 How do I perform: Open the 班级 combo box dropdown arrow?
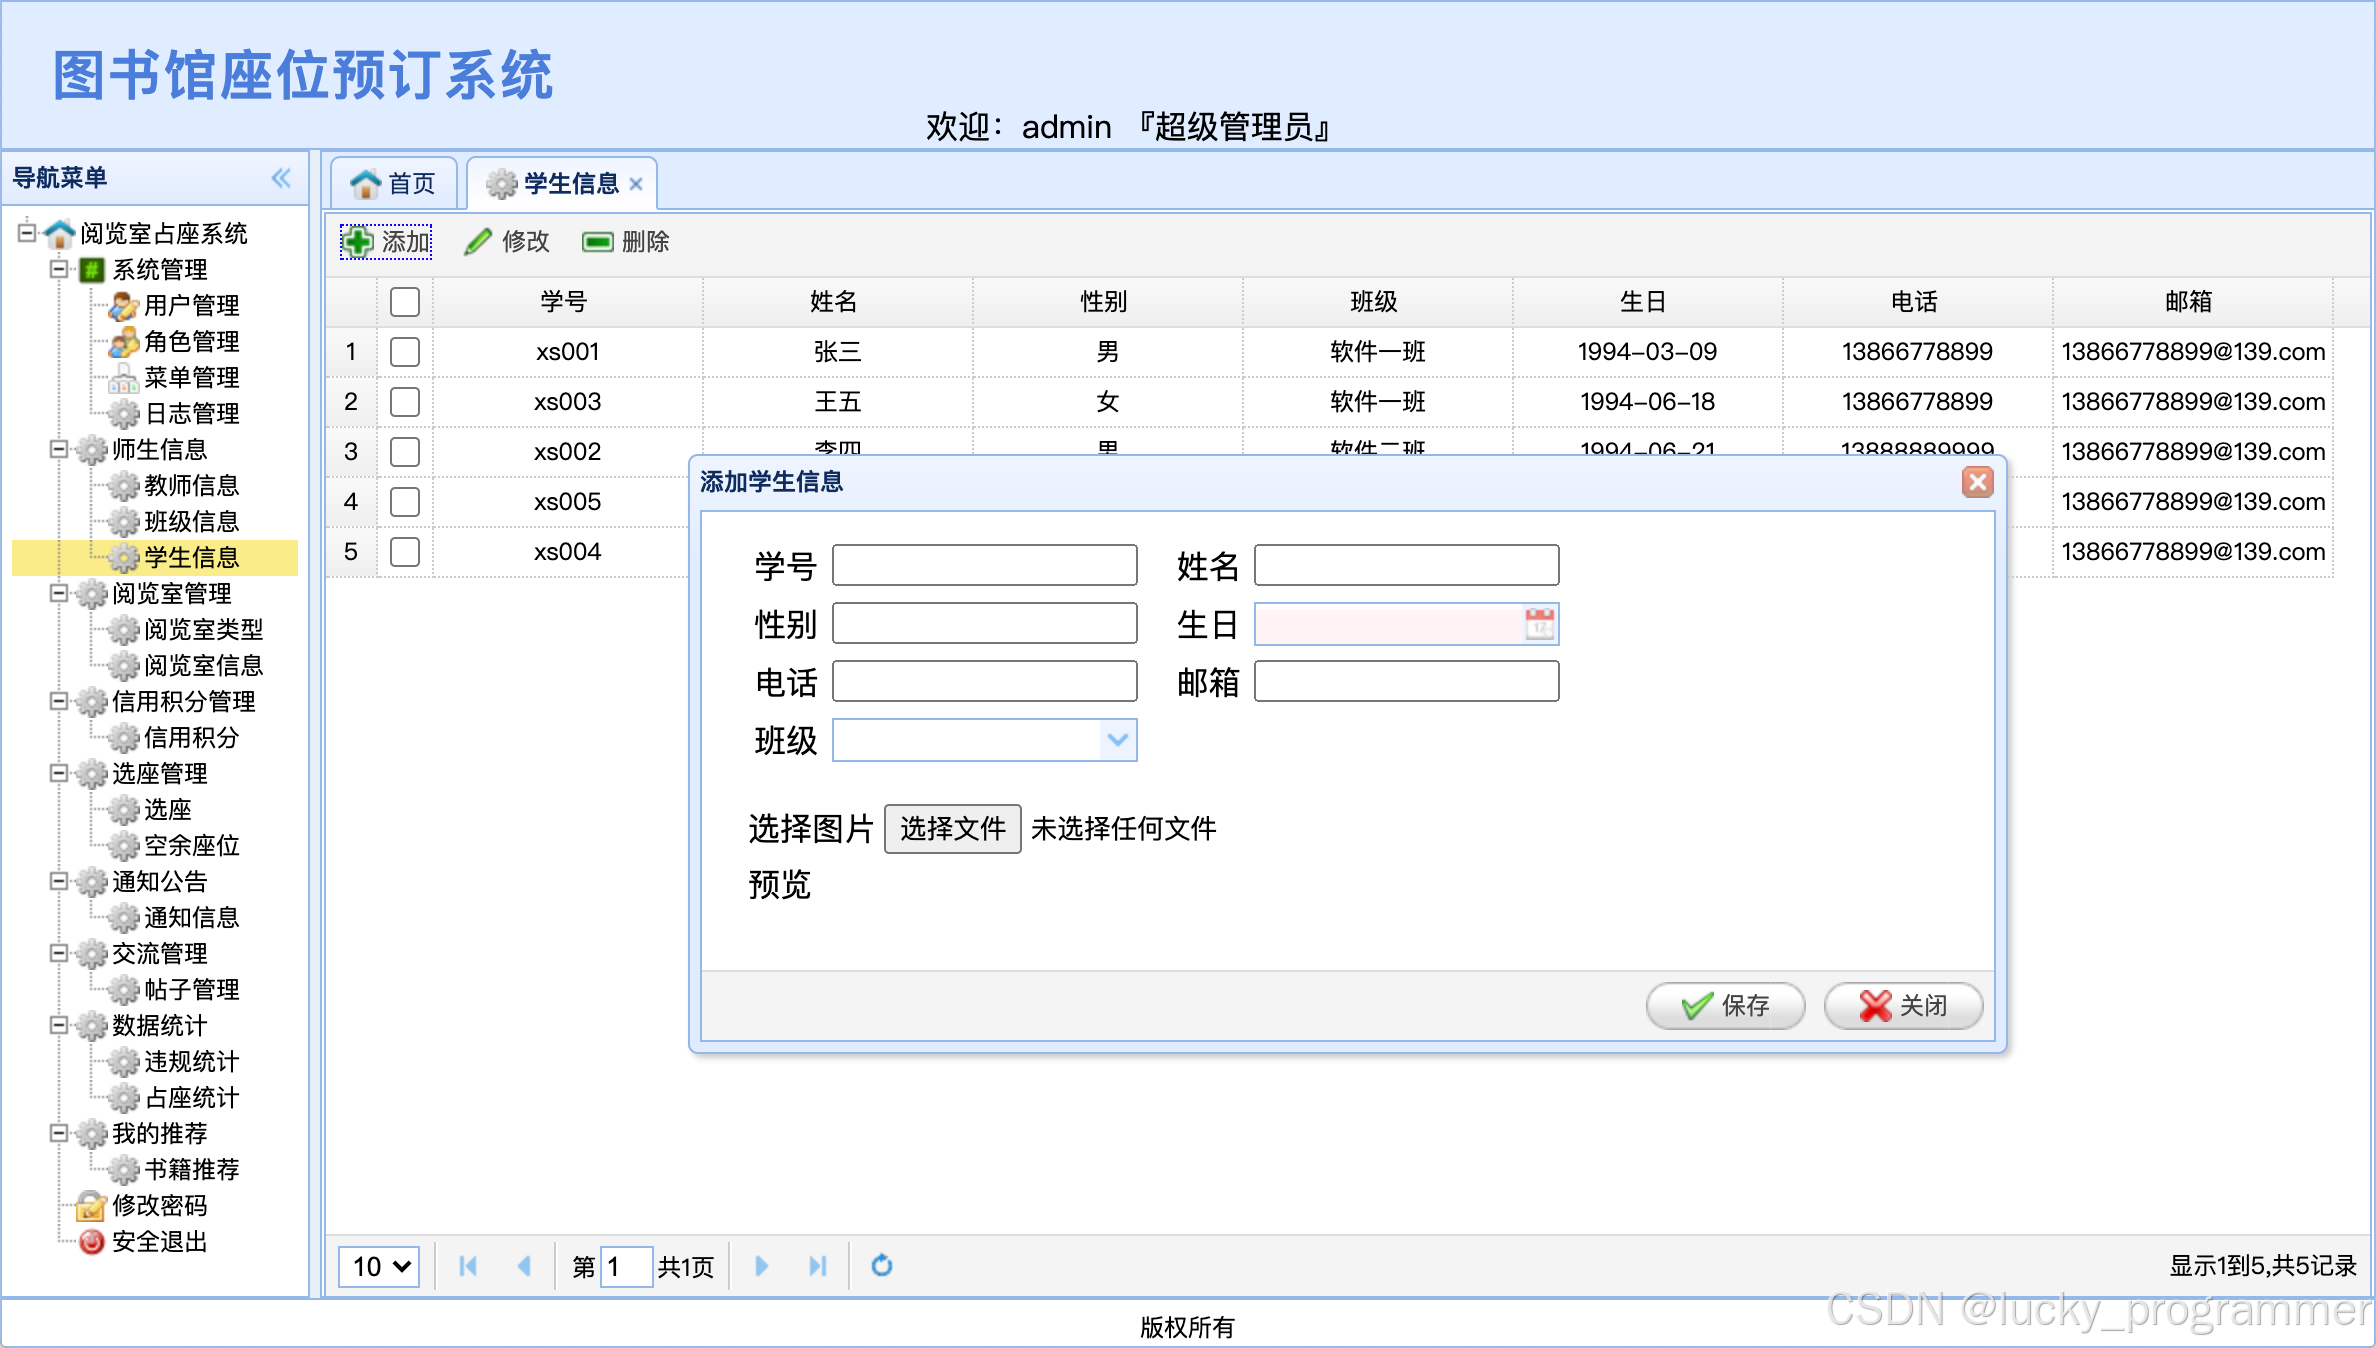coord(1117,740)
